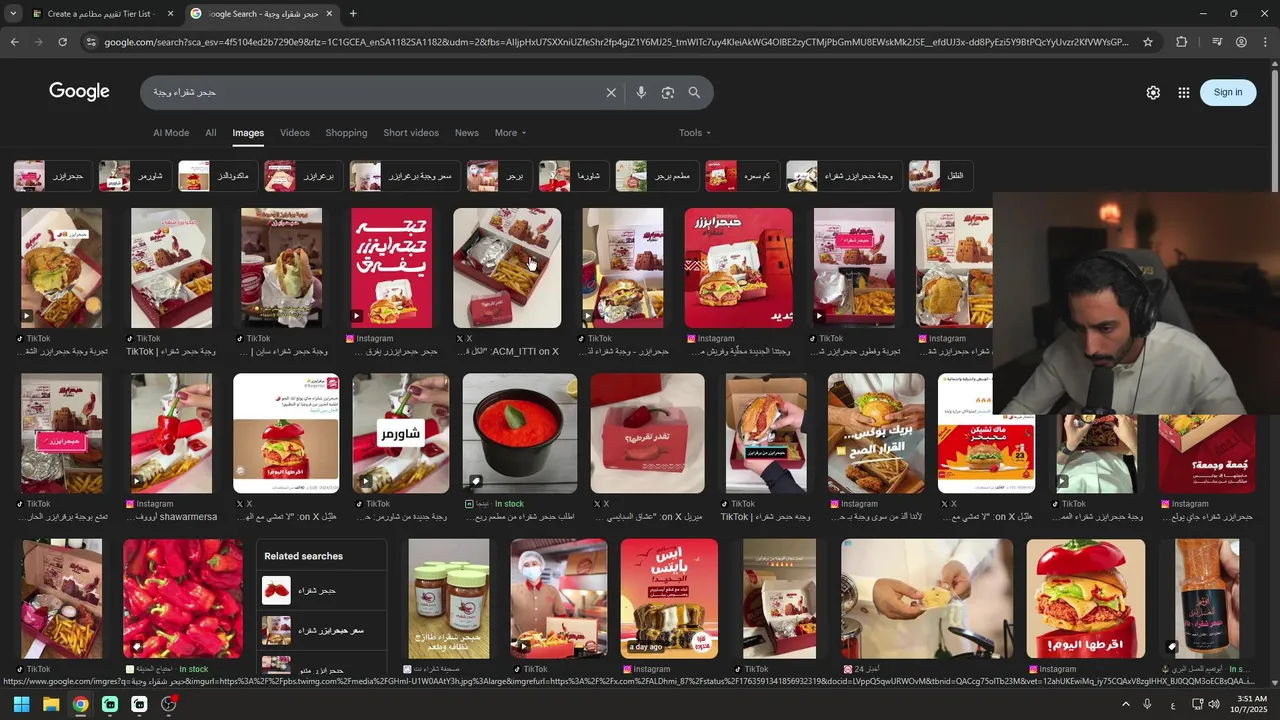1280x720 pixels.
Task: View site information icon in address bar
Action: (x=91, y=42)
